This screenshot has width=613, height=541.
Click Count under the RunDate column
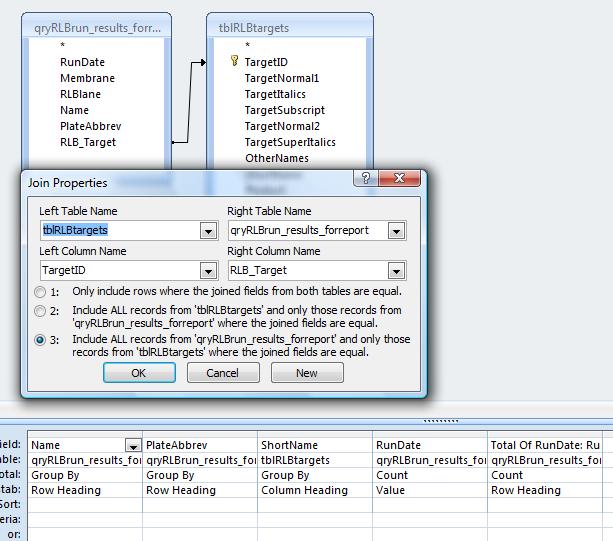(x=430, y=475)
